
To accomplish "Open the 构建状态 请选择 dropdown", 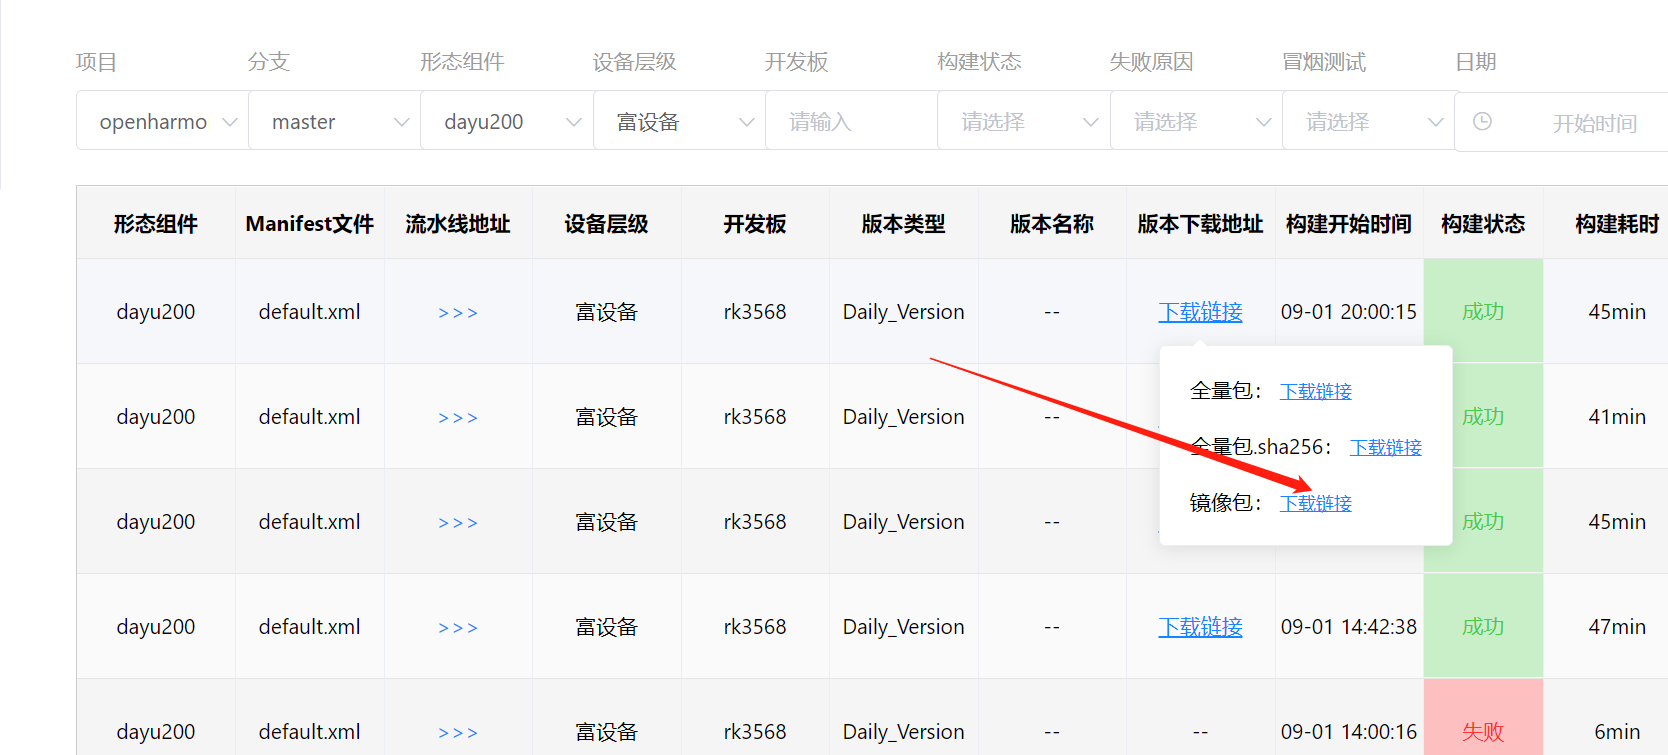I will pos(1024,121).
